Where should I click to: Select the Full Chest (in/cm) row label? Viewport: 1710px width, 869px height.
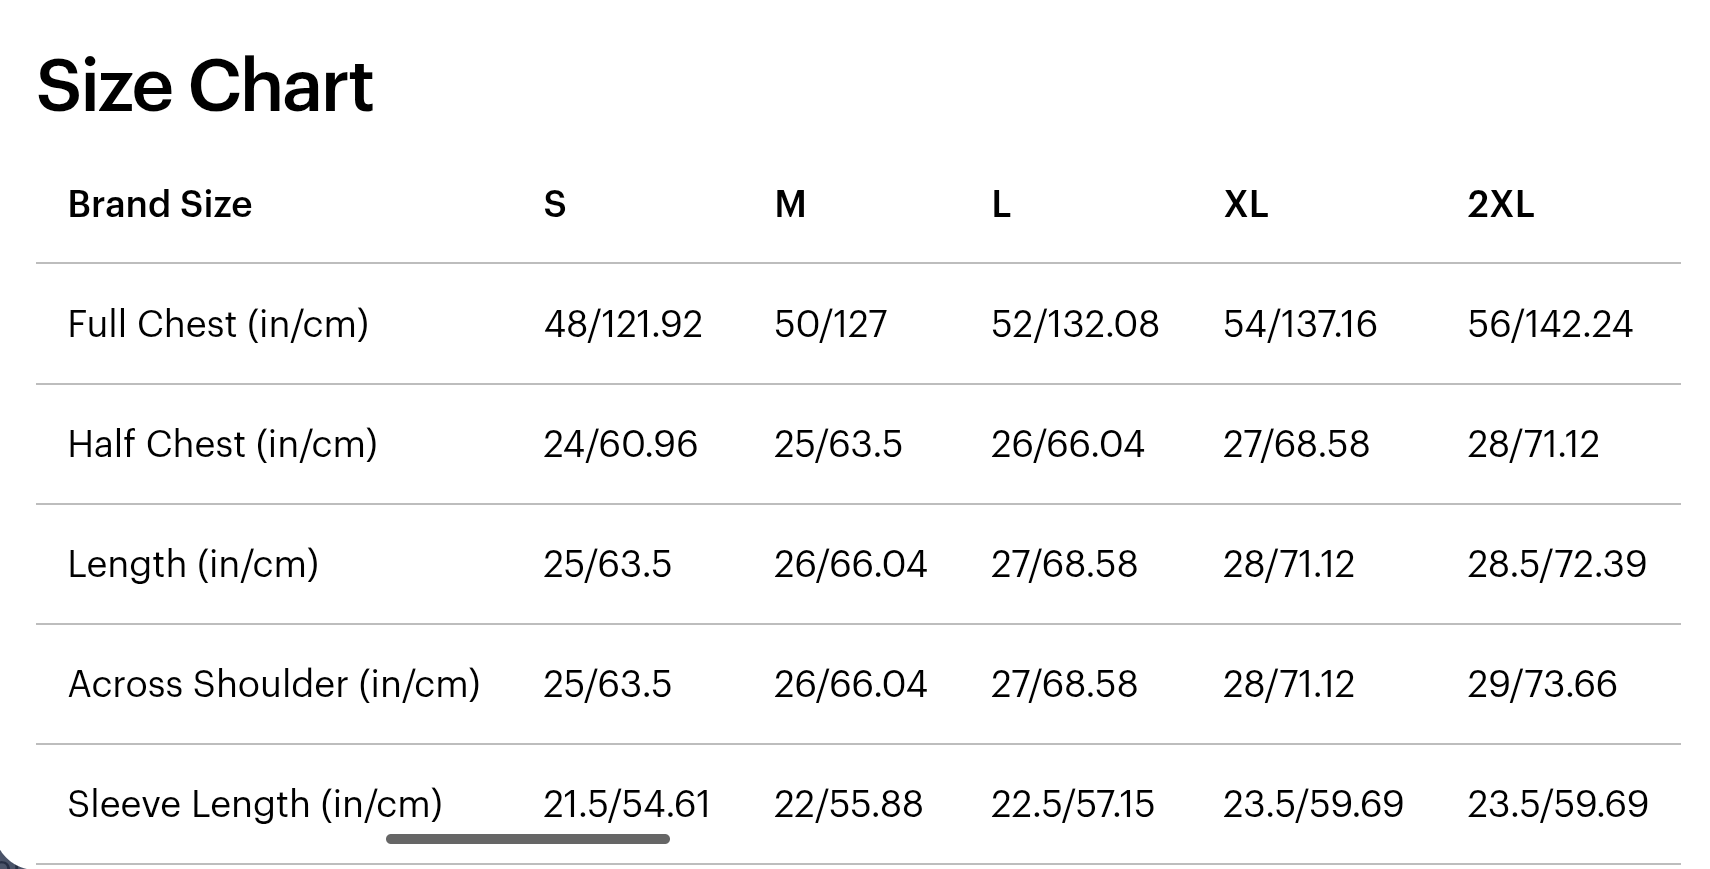pyautogui.click(x=218, y=324)
